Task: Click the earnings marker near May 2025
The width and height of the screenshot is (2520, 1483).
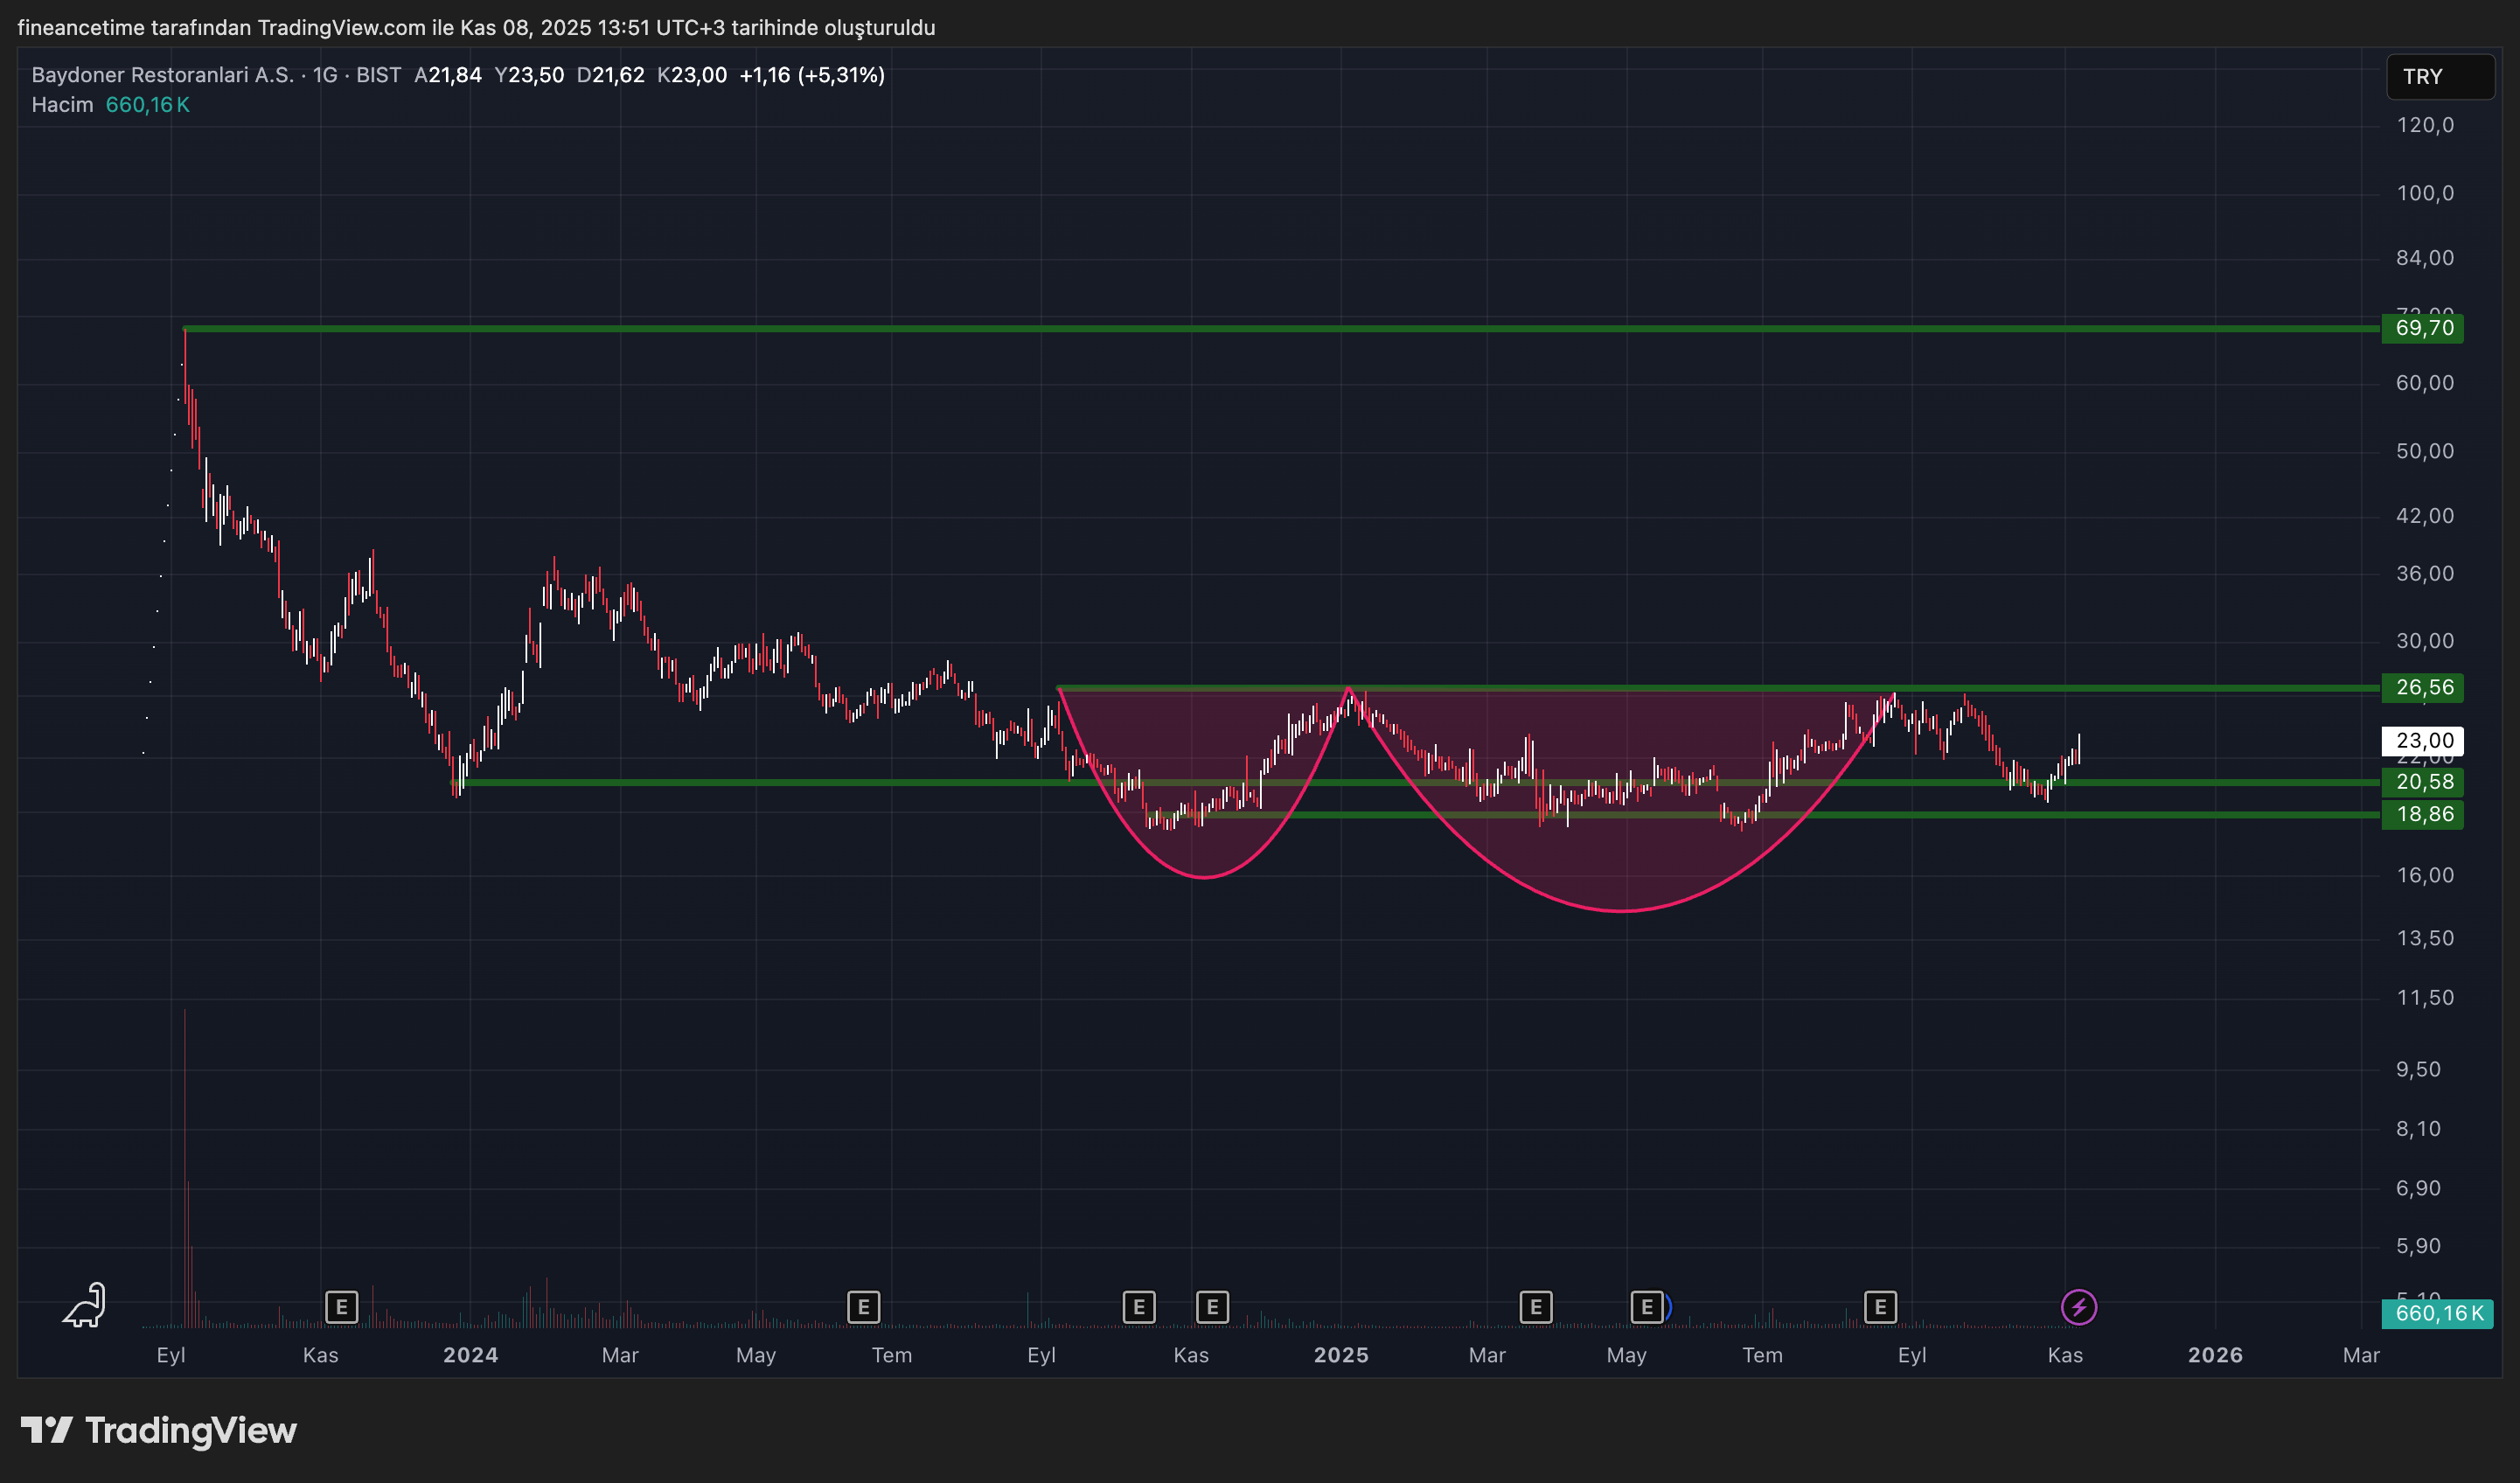Action: pos(1646,1306)
